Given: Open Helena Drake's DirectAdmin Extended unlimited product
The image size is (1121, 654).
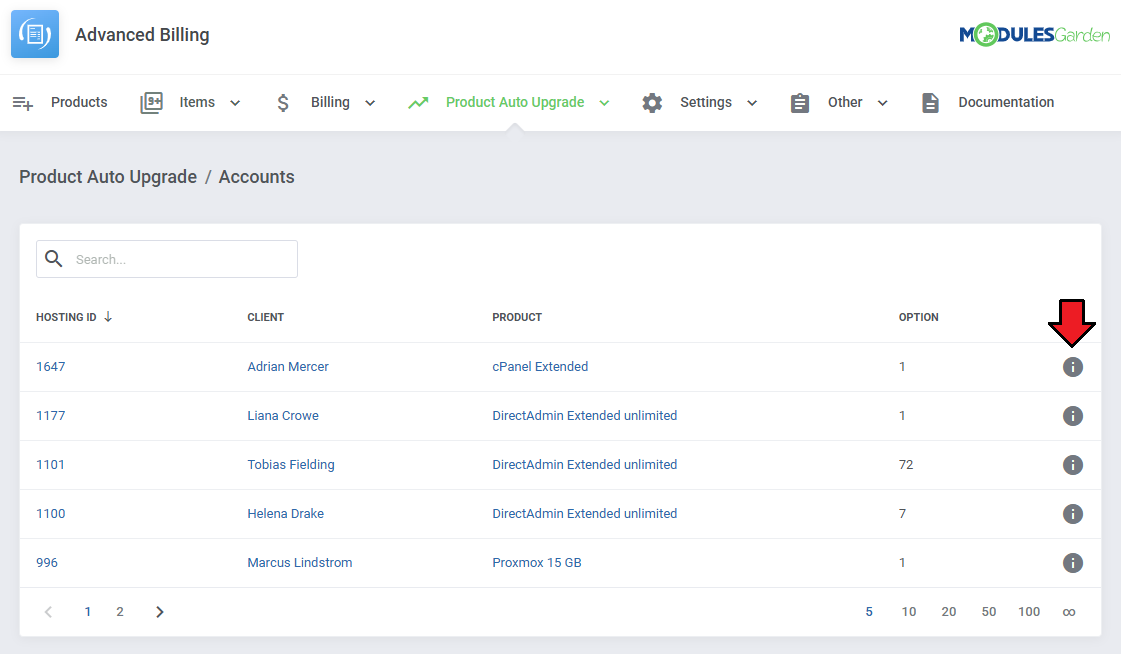Looking at the screenshot, I should point(584,514).
